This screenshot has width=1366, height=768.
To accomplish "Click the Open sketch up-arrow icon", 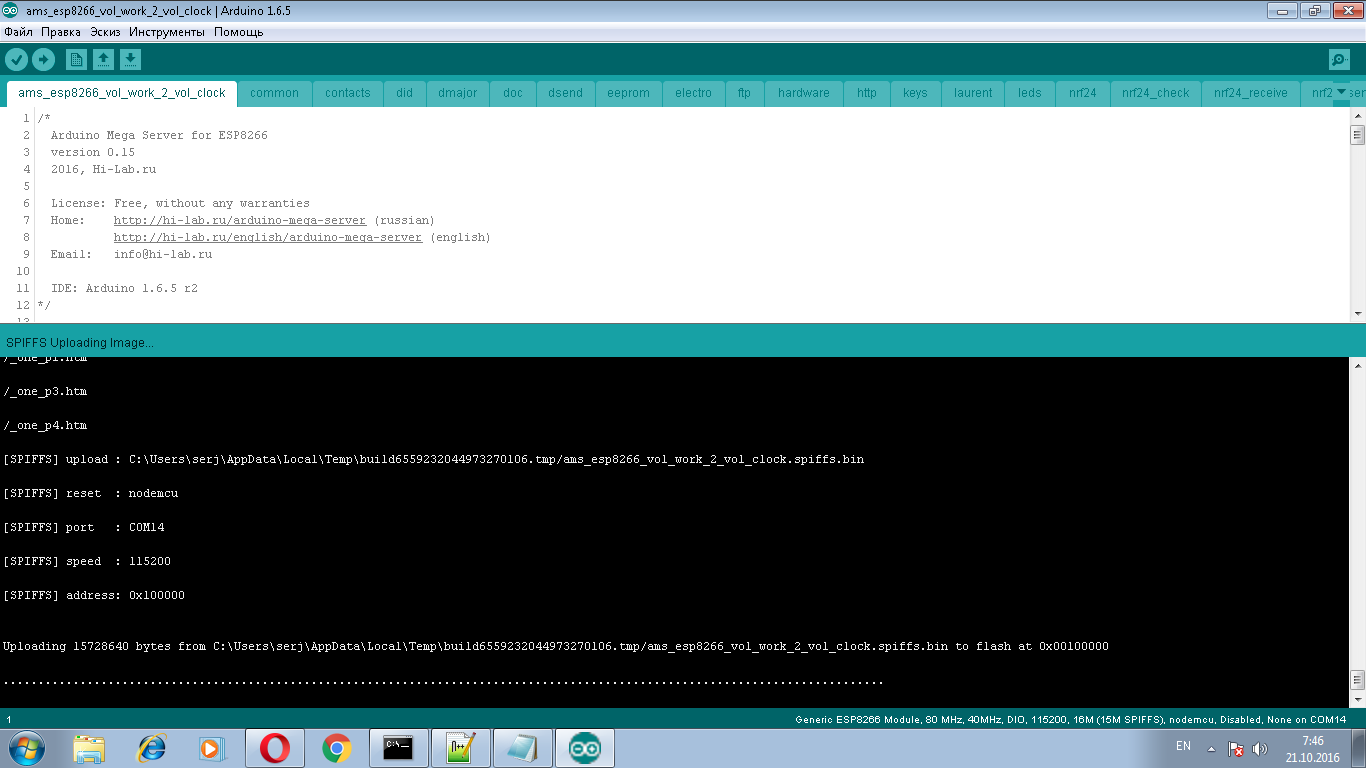I will (x=103, y=60).
